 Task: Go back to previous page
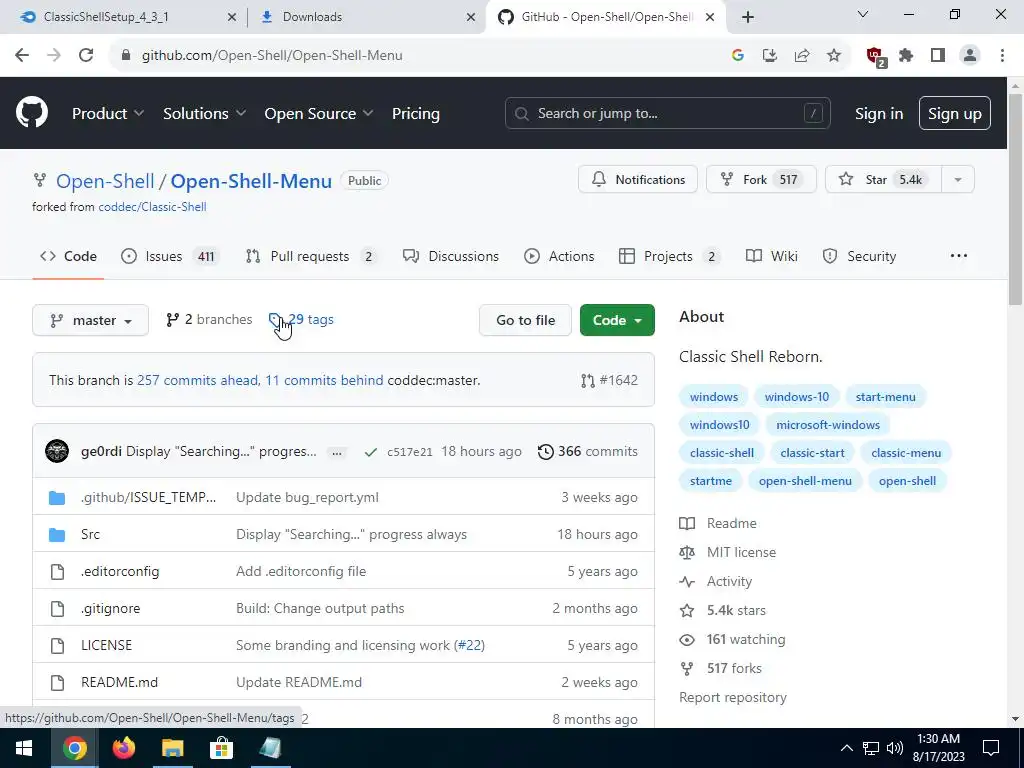point(22,56)
